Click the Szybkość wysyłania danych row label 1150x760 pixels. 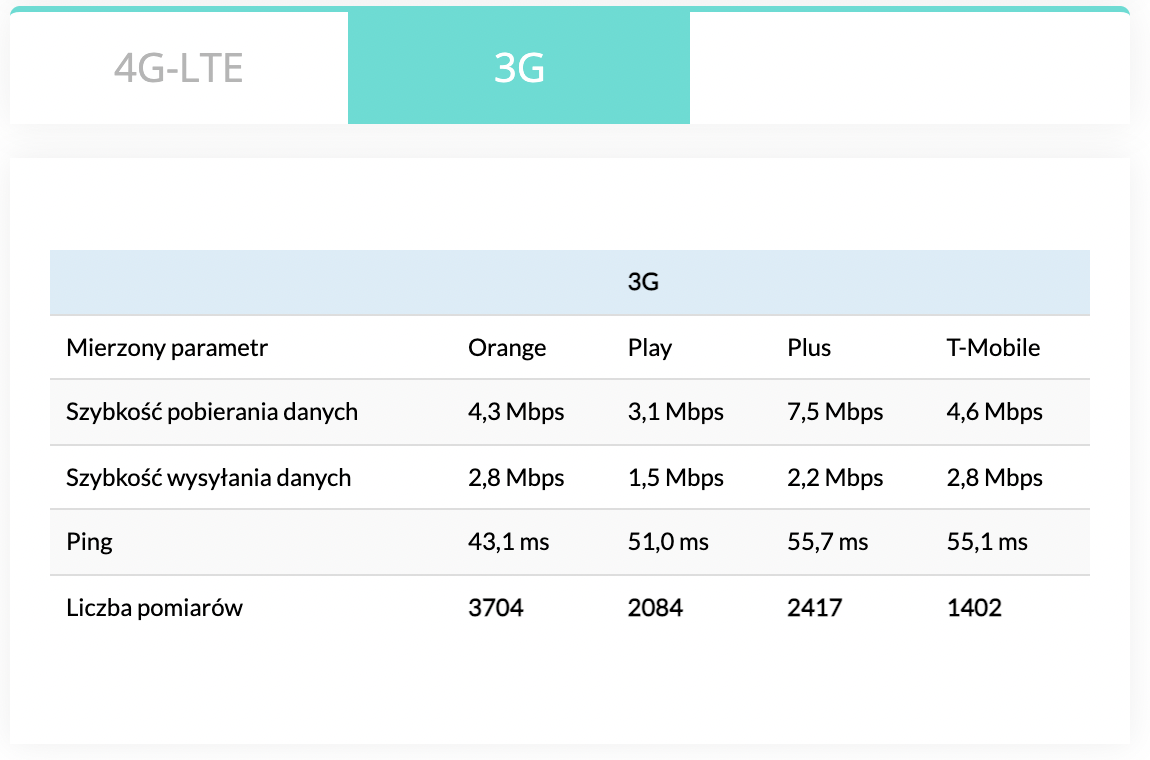tap(208, 478)
